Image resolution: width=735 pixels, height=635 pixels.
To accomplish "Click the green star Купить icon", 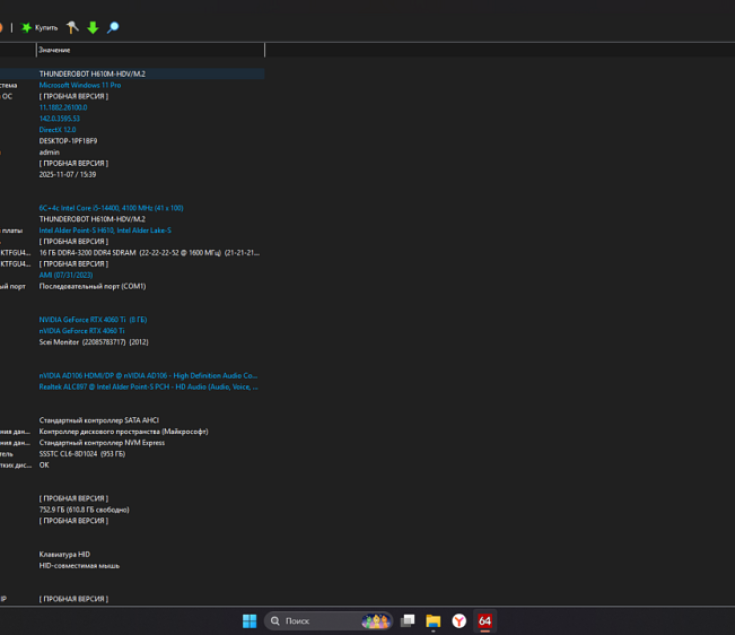I will [27, 28].
